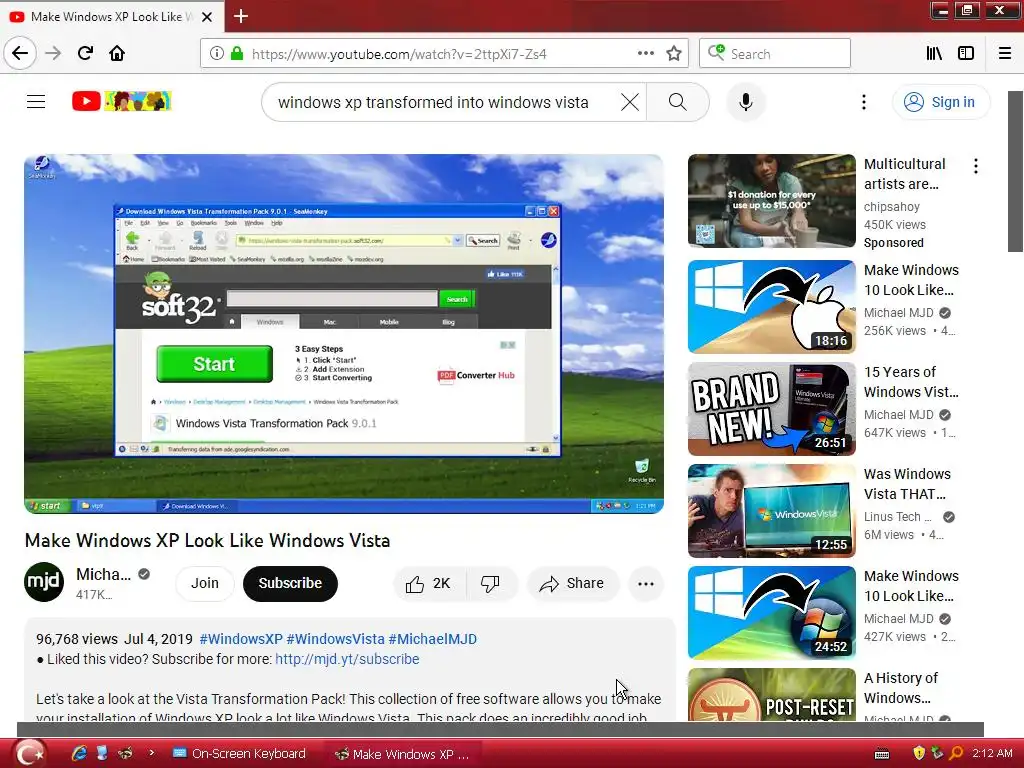Open the mjd.yt/subscribe link
The image size is (1024, 768).
347,659
